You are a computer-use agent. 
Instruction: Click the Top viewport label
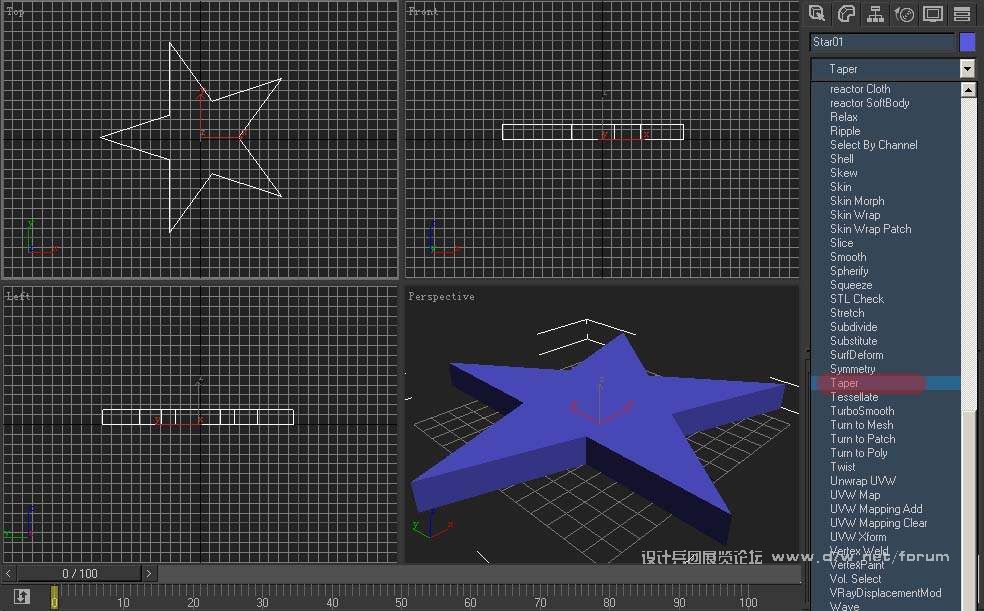coord(15,11)
